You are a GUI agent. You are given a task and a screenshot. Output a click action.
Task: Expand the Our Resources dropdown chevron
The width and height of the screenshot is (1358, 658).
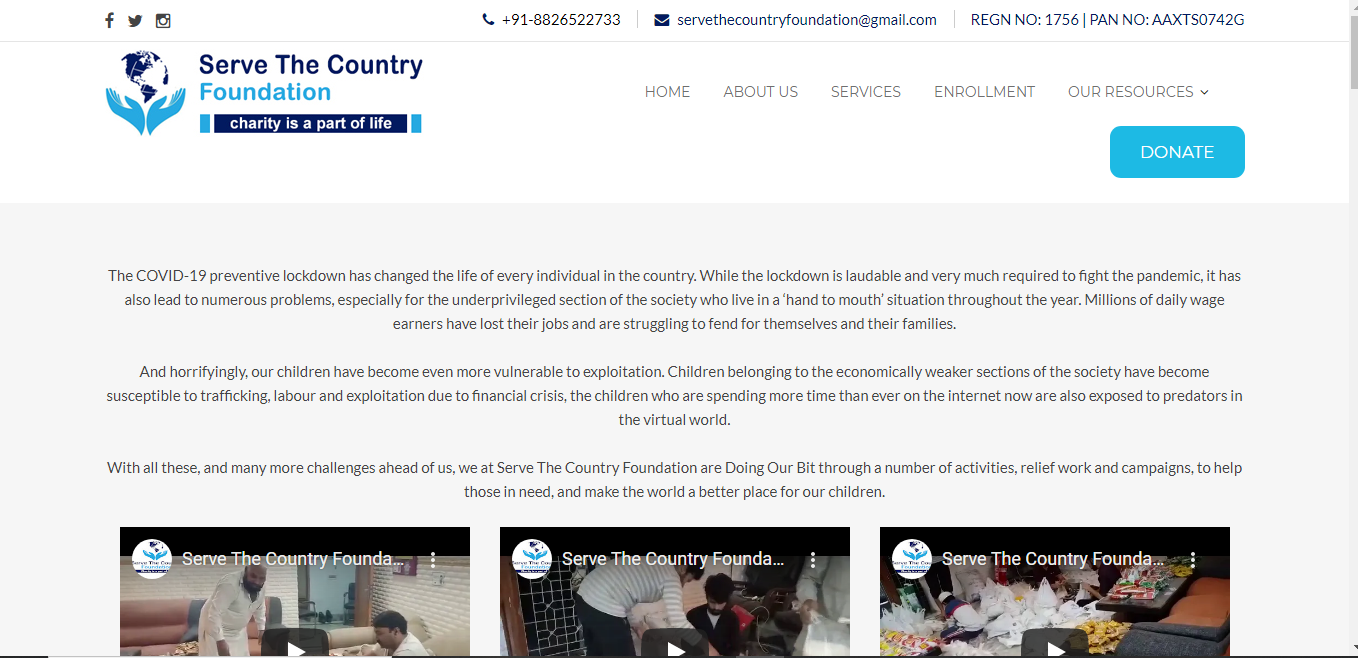click(x=1204, y=92)
